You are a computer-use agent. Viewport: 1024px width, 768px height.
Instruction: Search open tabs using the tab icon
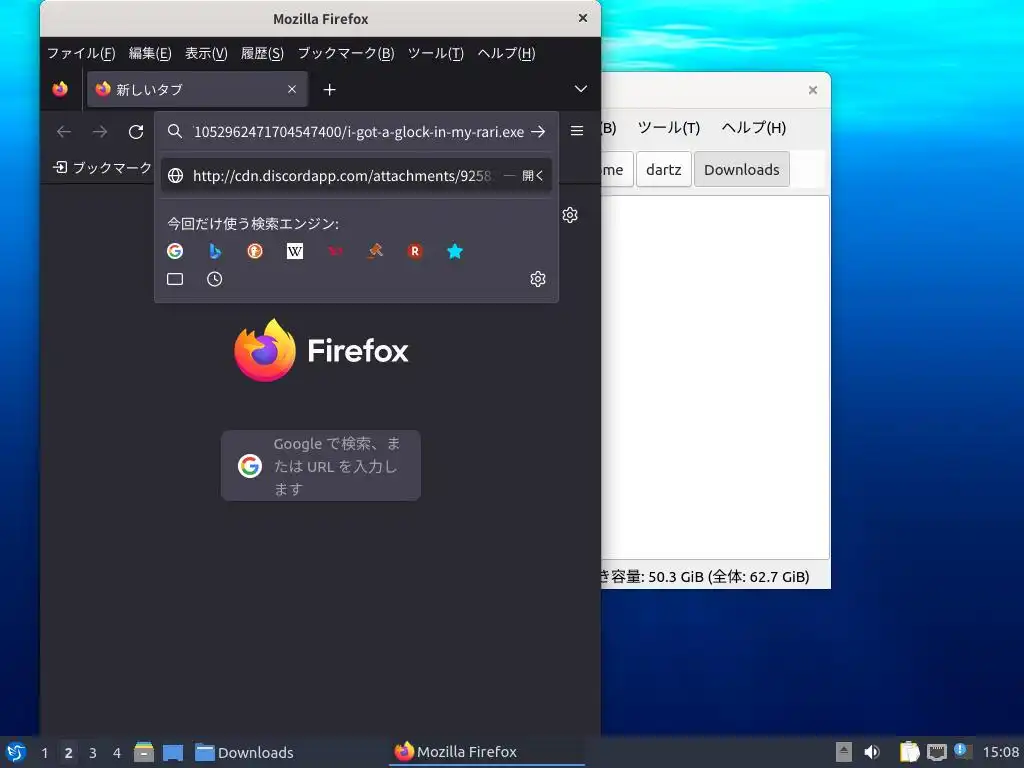coord(175,279)
